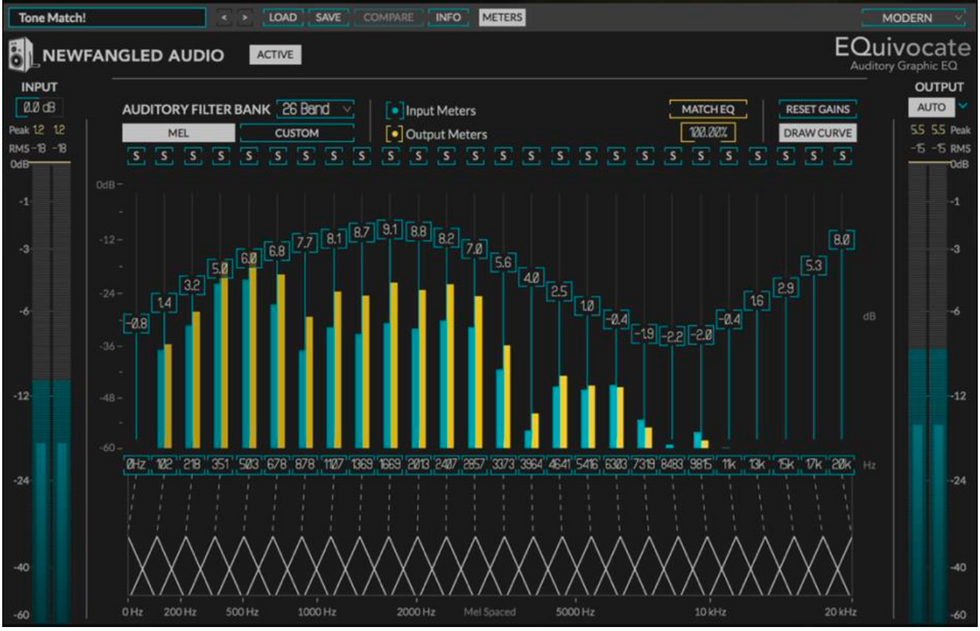
Task: Click the 5416 frequency label box
Action: 588,464
